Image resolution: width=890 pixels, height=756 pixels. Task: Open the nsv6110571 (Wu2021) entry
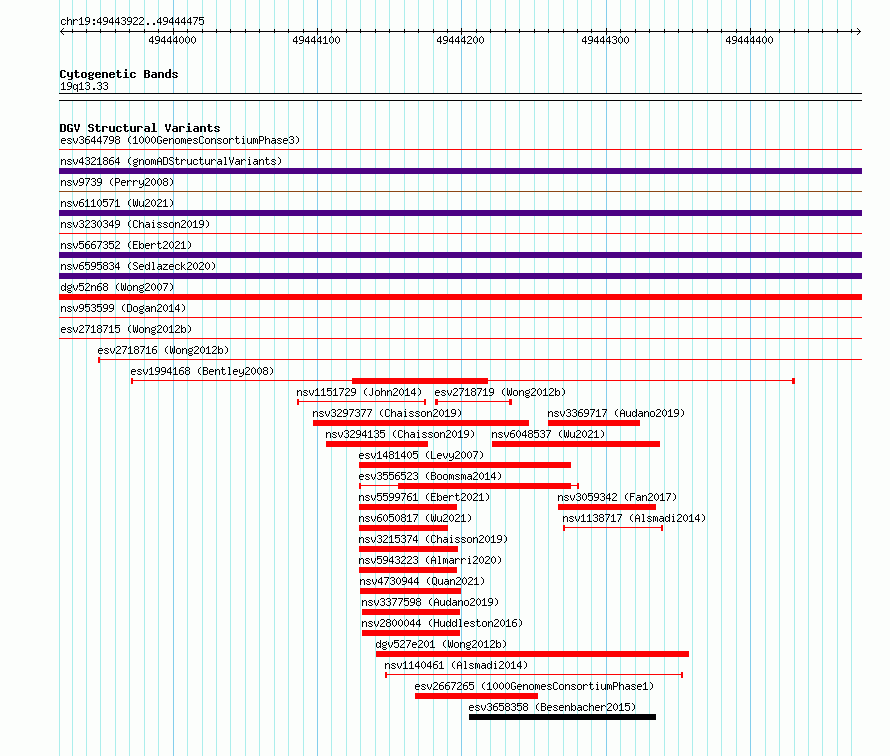click(x=117, y=203)
